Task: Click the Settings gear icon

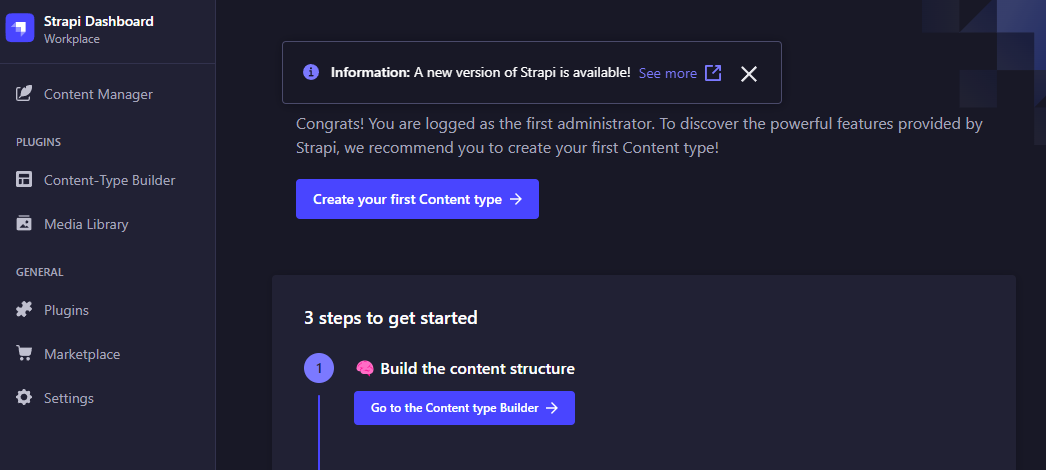Action: click(24, 398)
